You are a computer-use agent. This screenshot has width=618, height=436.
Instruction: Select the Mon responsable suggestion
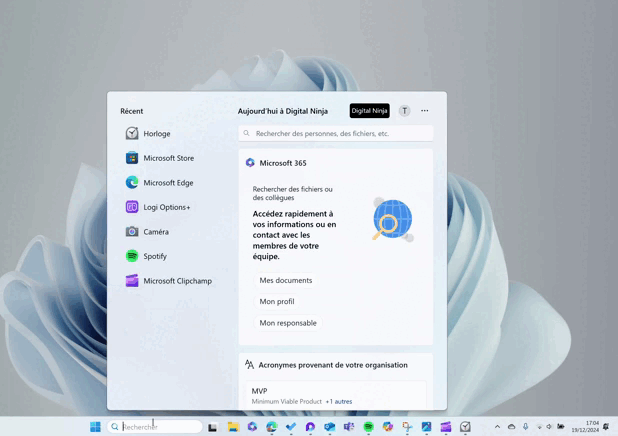click(x=288, y=323)
